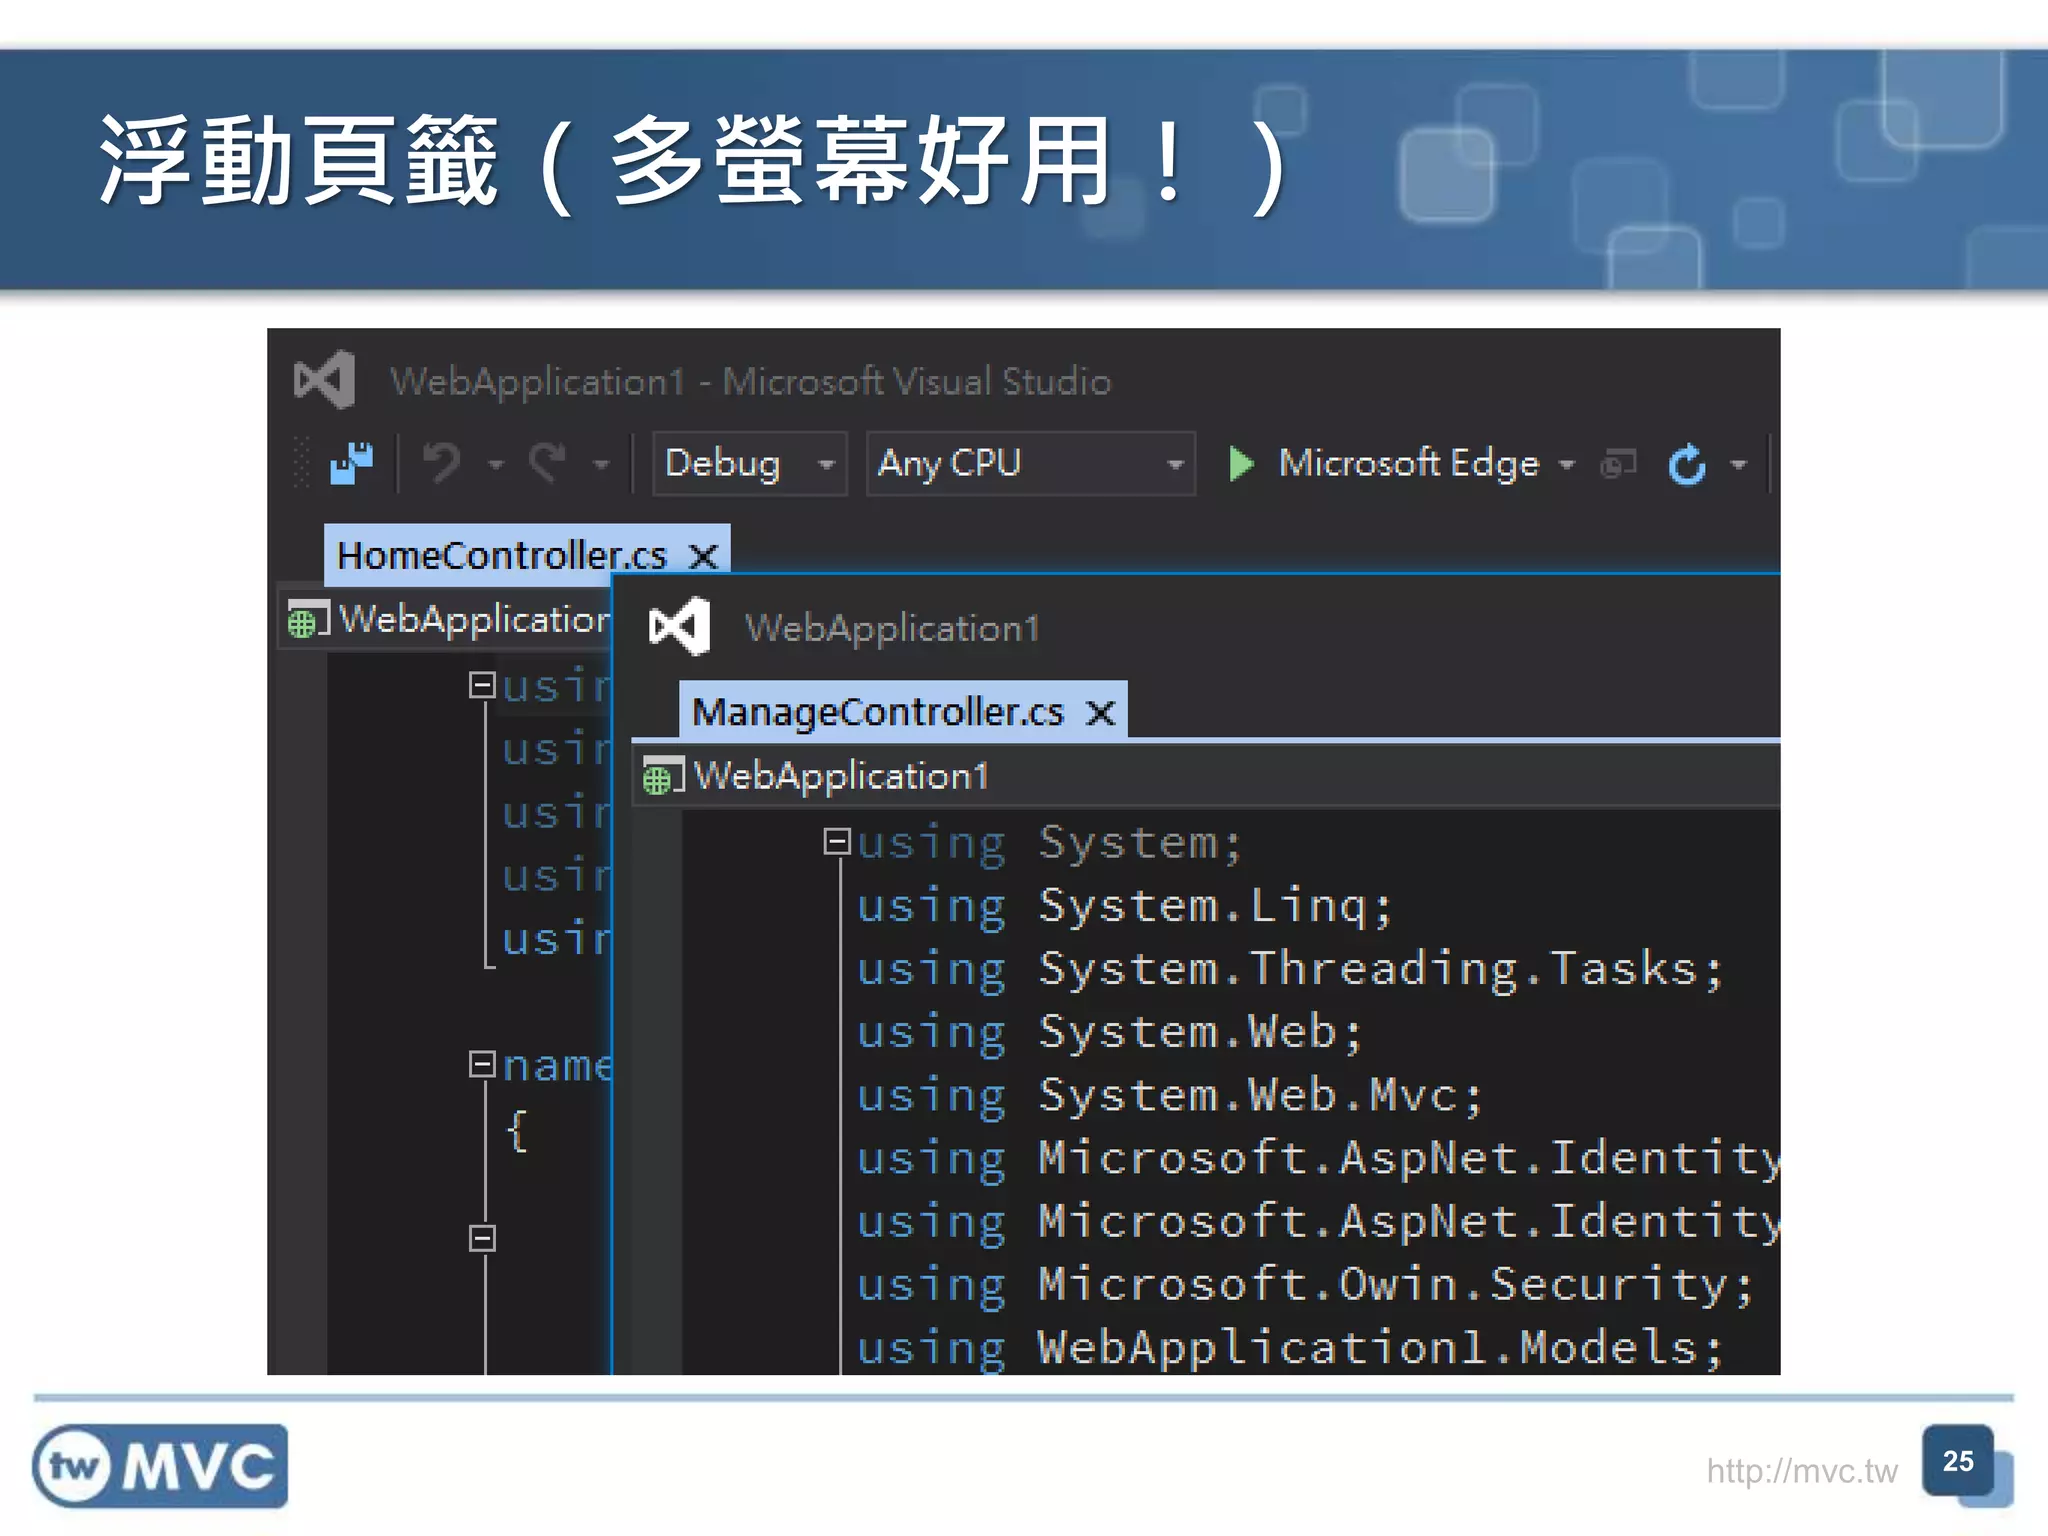Click the web project icon beside WebApplication1 navigation bar
This screenshot has height=1536, width=2048.
coord(663,777)
